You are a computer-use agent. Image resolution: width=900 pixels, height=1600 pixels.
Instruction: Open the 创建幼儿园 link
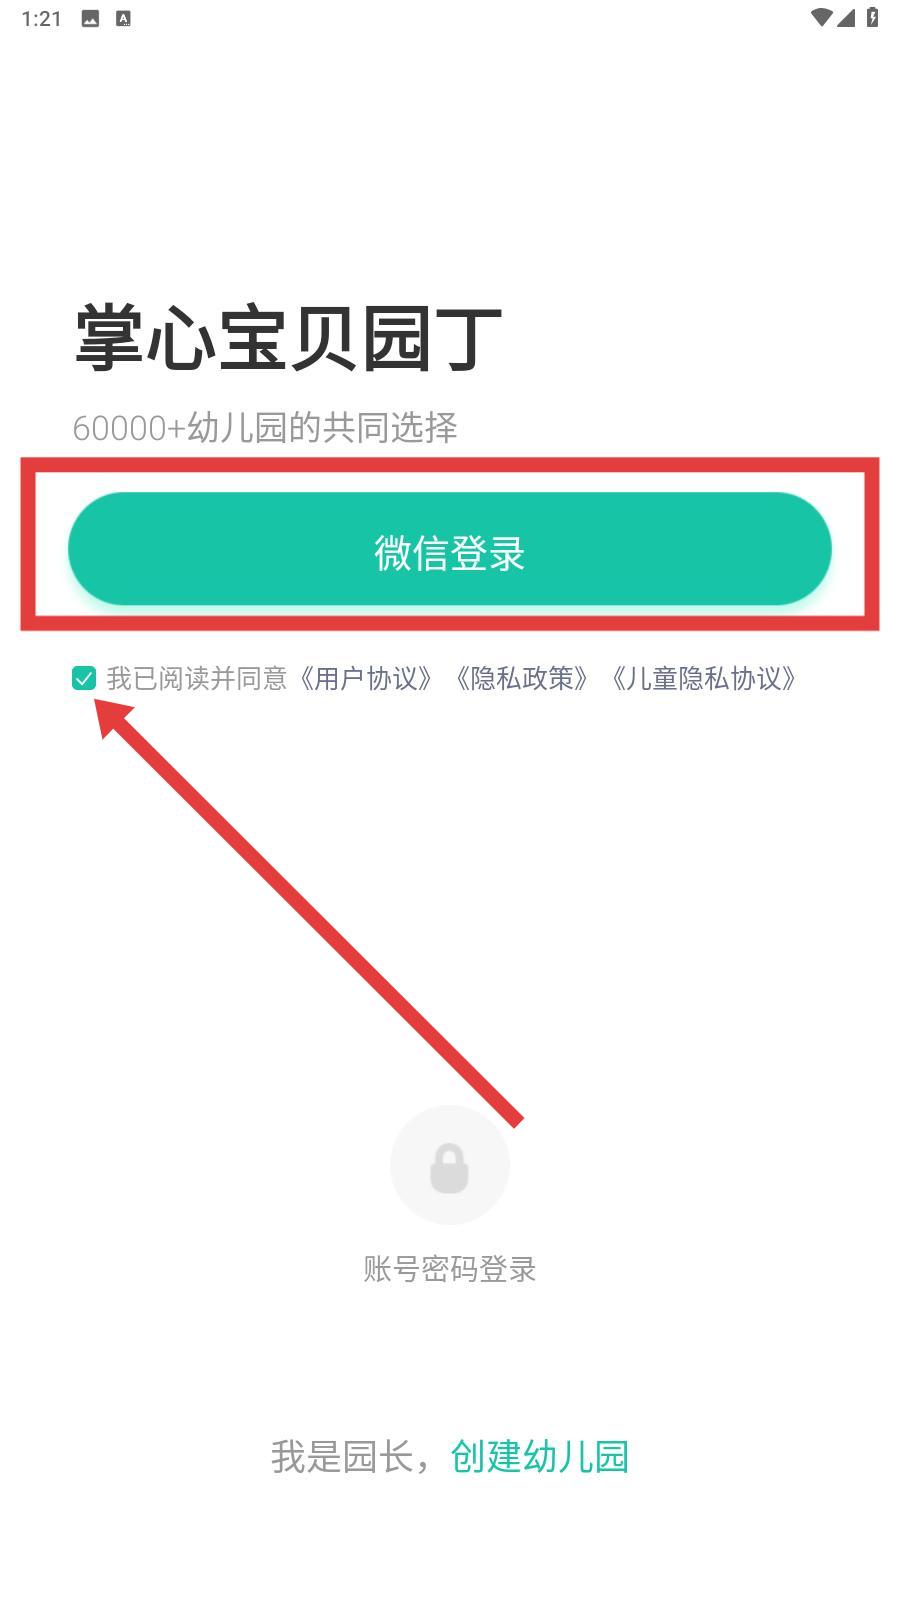point(540,1456)
